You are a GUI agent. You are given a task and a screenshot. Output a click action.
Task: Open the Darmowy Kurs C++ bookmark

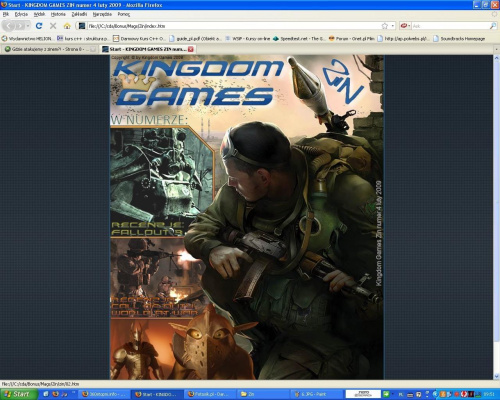pyautogui.click(x=139, y=39)
